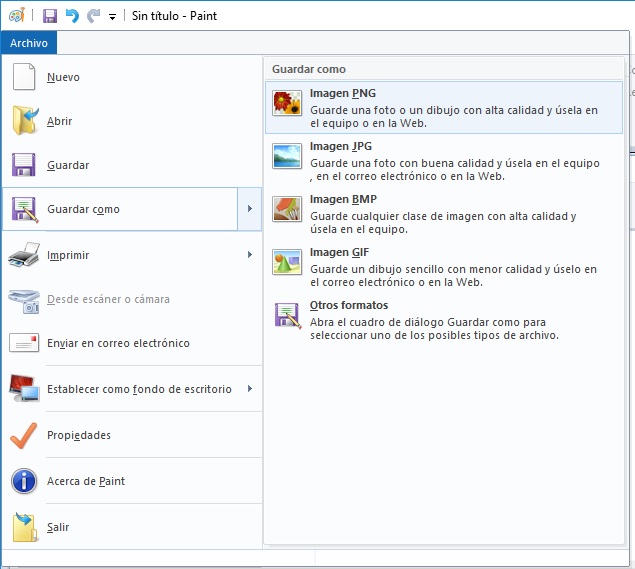Click the envelope icon for Enviar en correo
The image size is (635, 569).
tap(24, 343)
